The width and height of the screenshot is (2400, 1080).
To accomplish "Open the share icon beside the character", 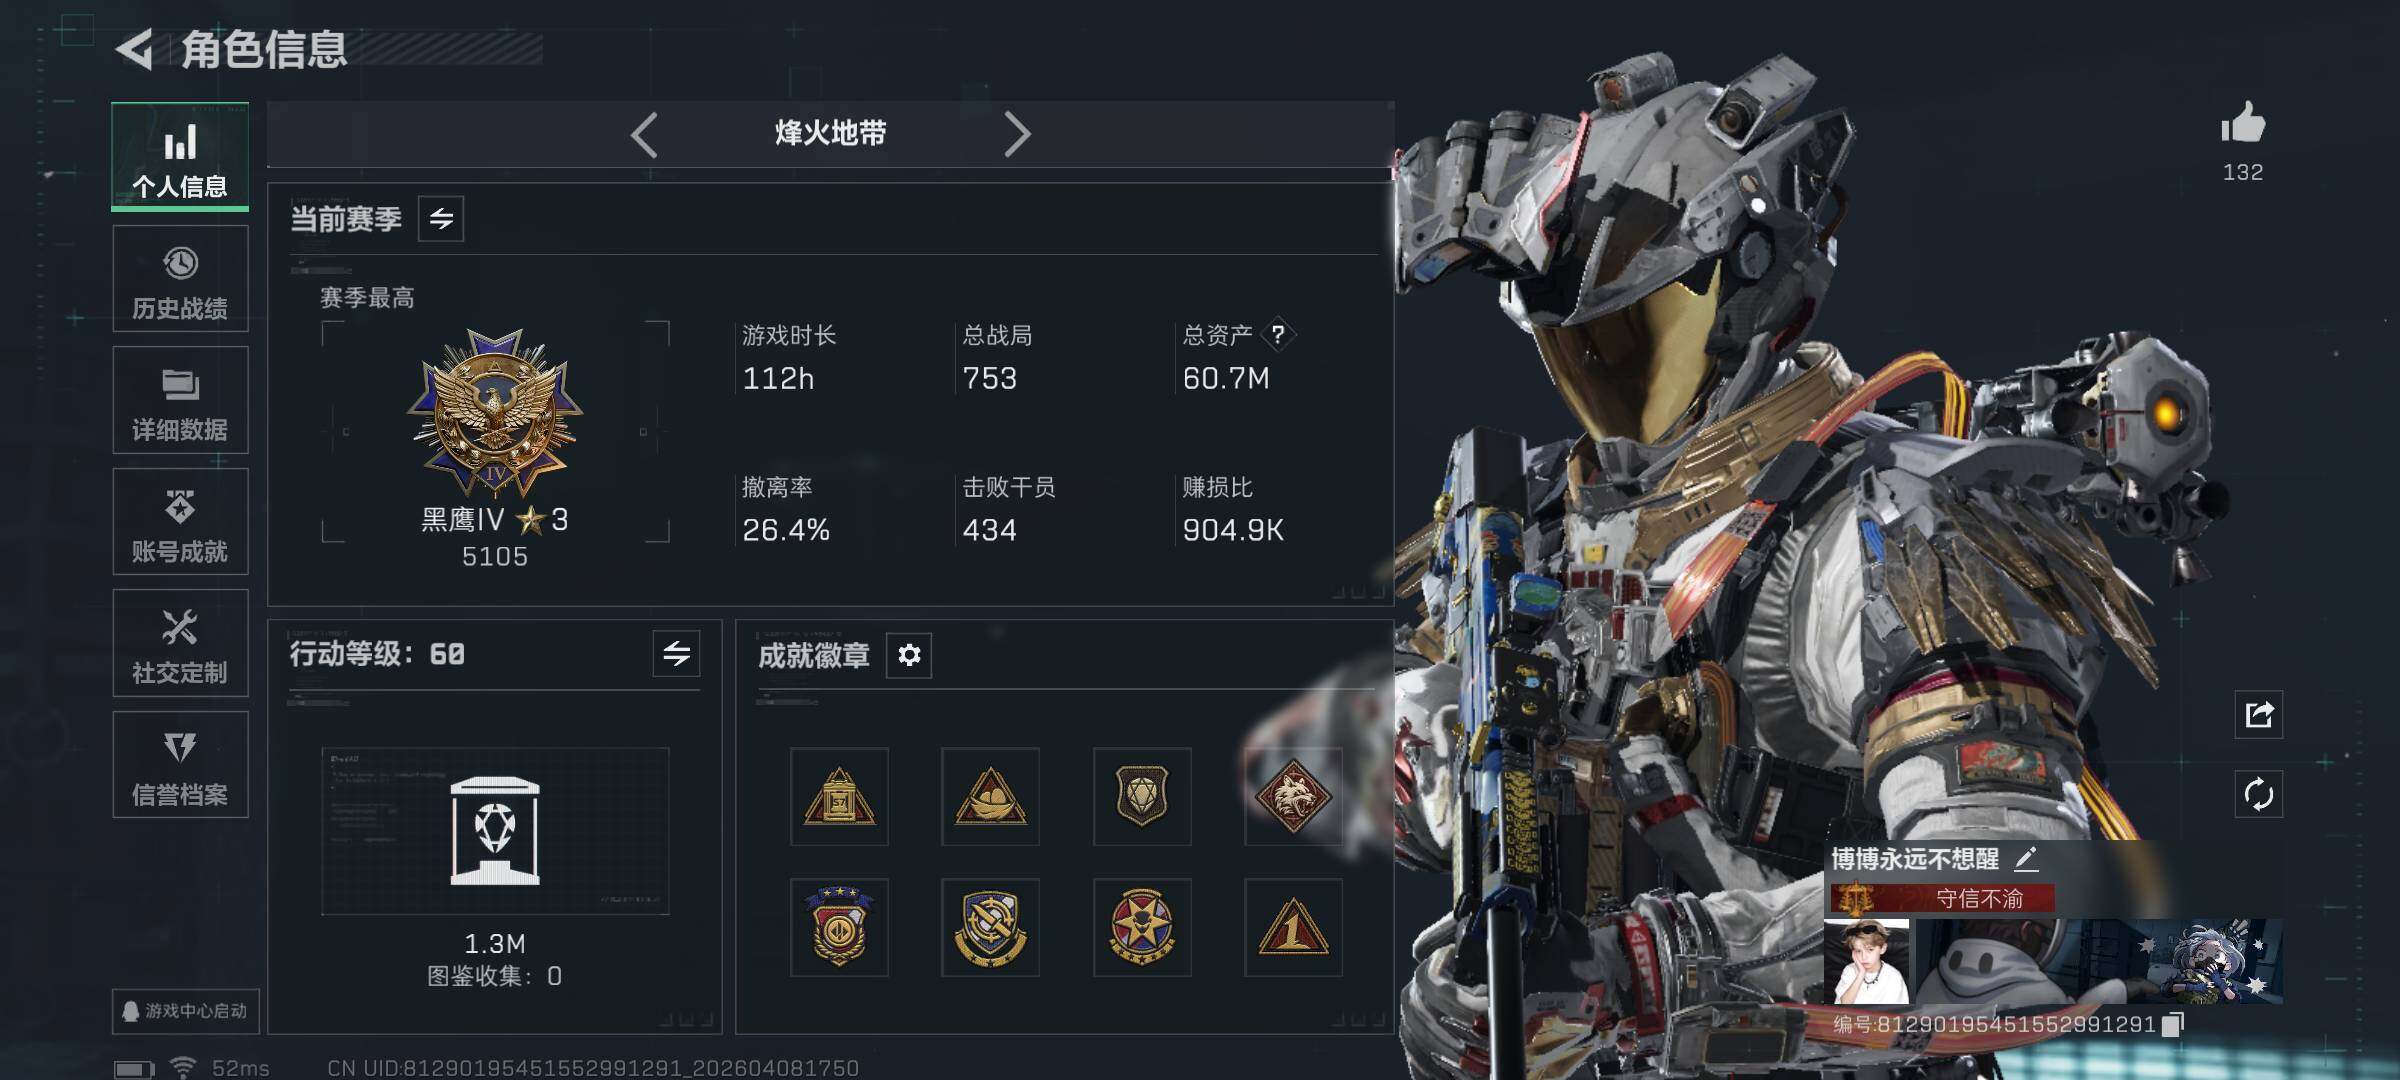I will pos(2259,714).
